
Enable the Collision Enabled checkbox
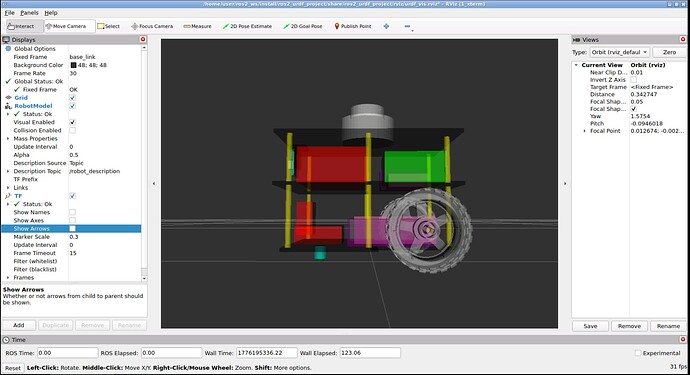click(73, 130)
